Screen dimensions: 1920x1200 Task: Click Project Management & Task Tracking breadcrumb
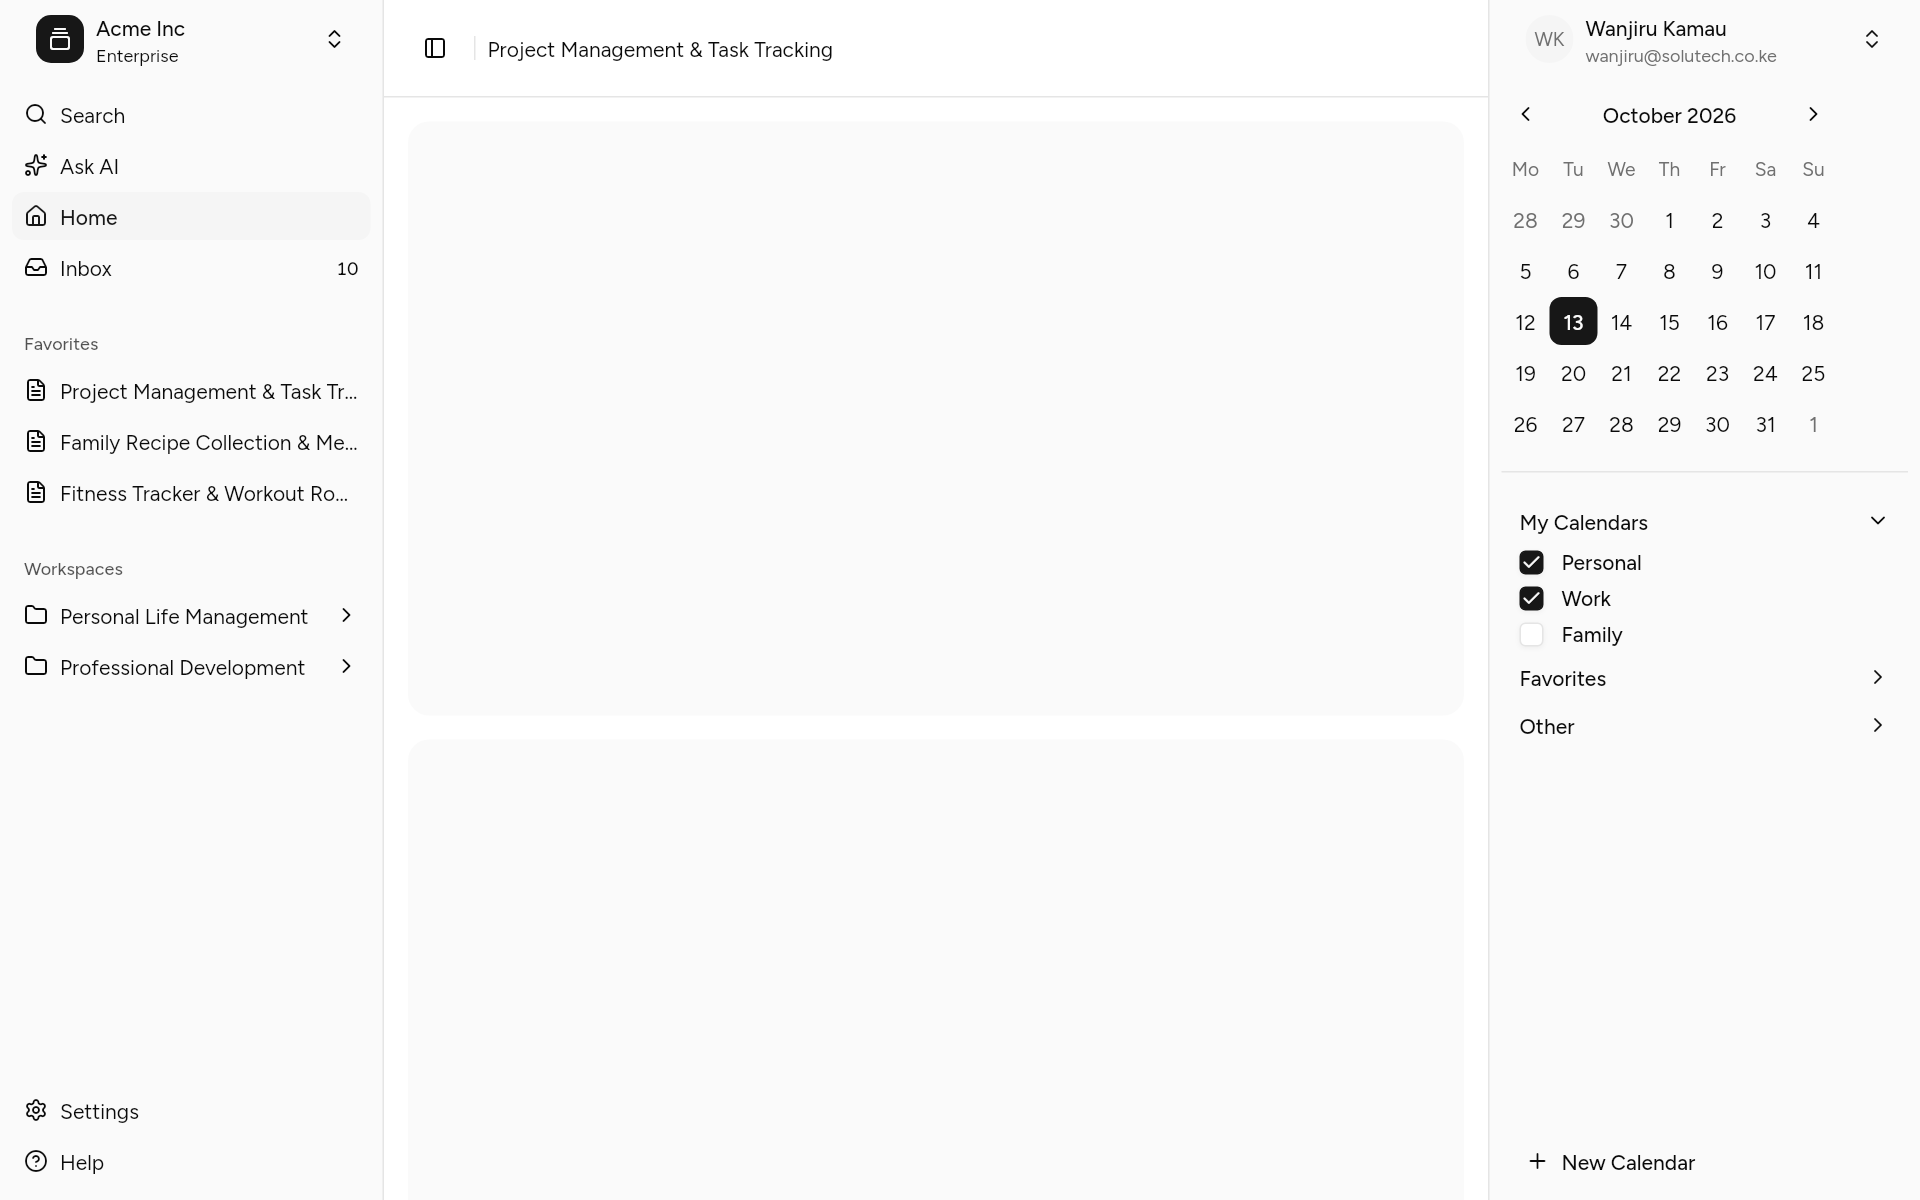tap(660, 50)
